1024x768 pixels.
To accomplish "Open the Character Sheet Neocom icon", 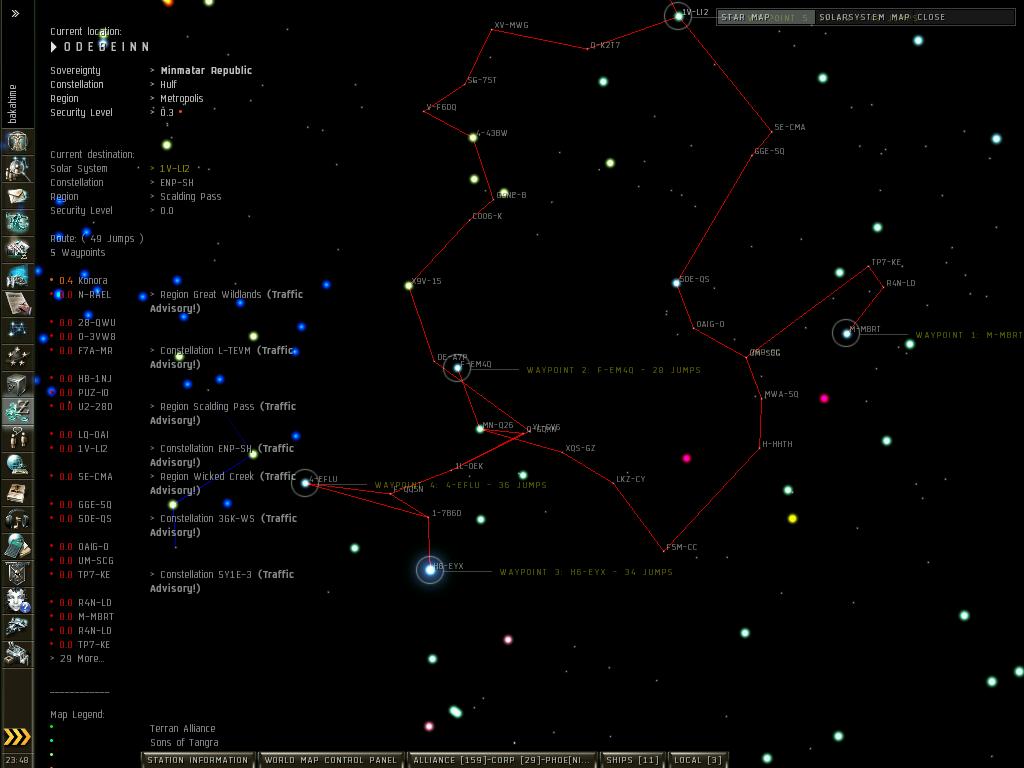I will [17, 142].
